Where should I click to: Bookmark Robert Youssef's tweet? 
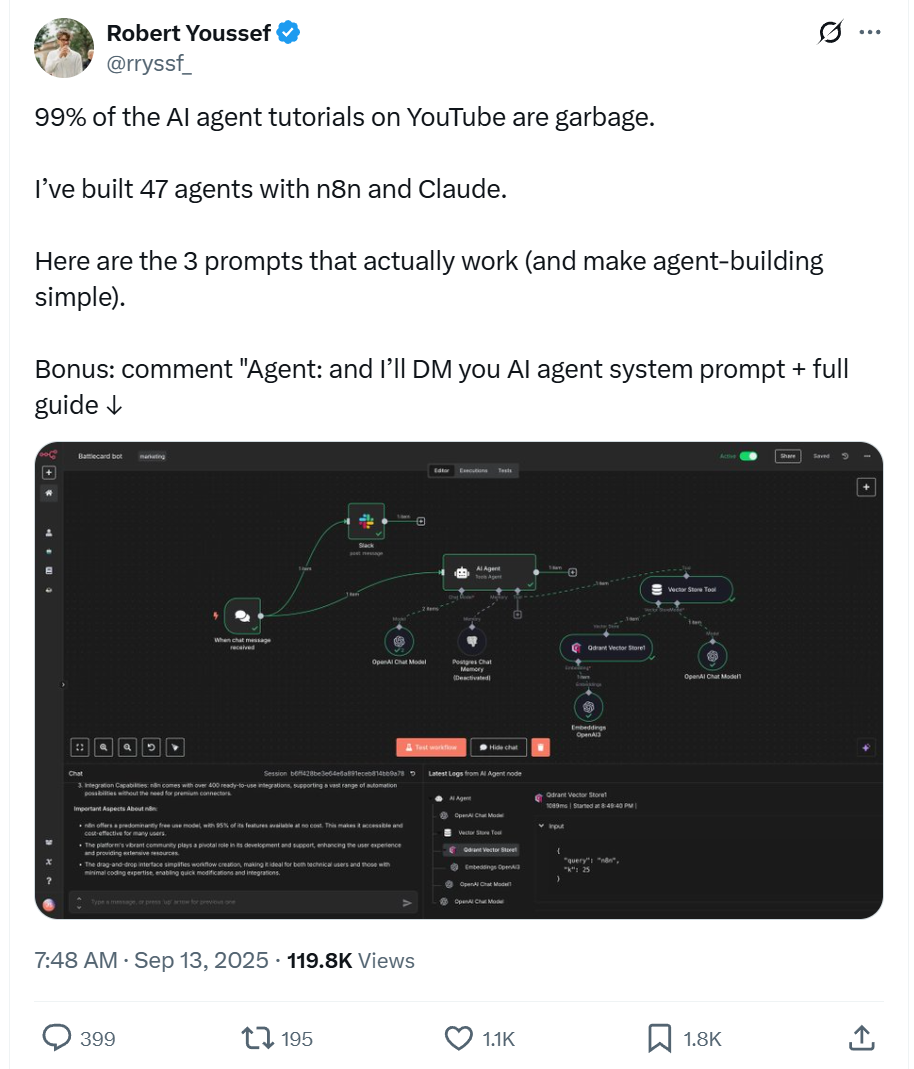(x=658, y=1038)
